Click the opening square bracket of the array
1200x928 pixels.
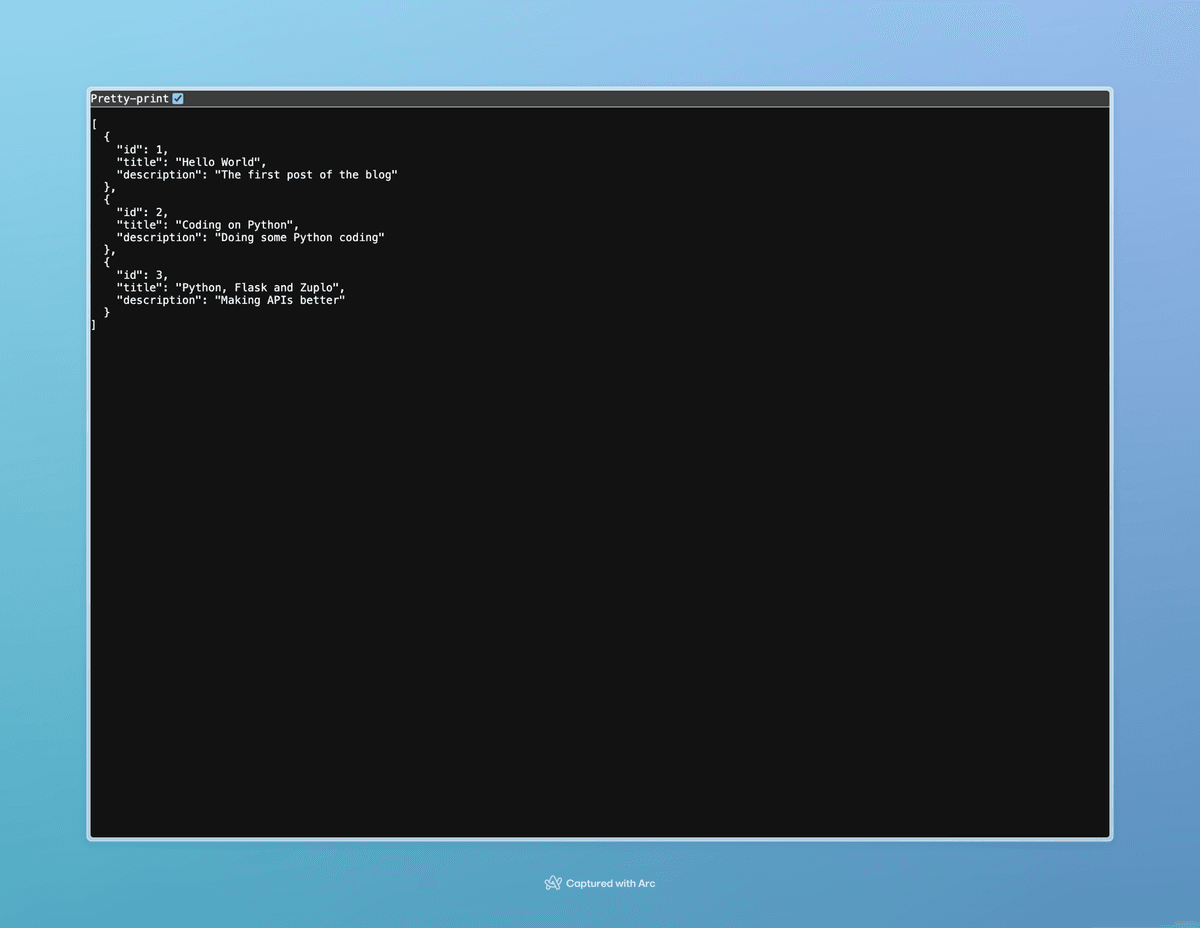(x=92, y=124)
